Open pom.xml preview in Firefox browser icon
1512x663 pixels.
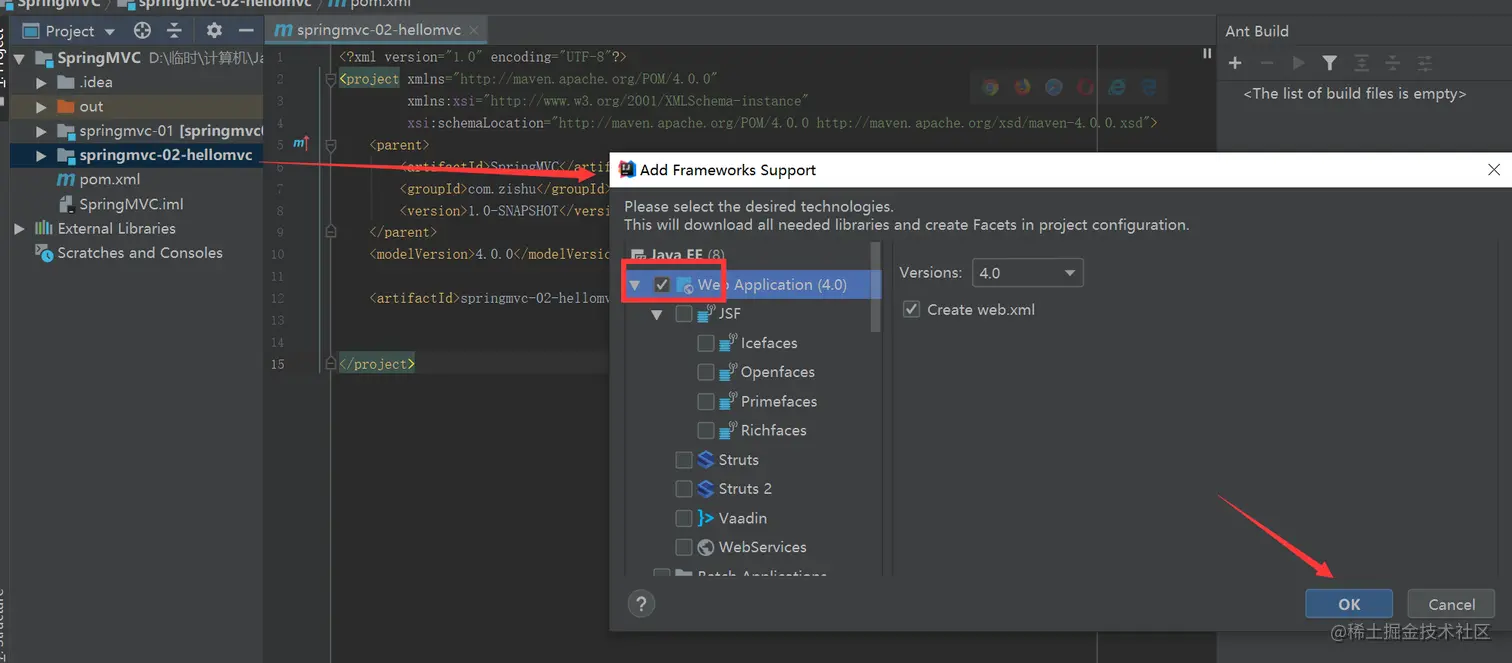pyautogui.click(x=1022, y=87)
